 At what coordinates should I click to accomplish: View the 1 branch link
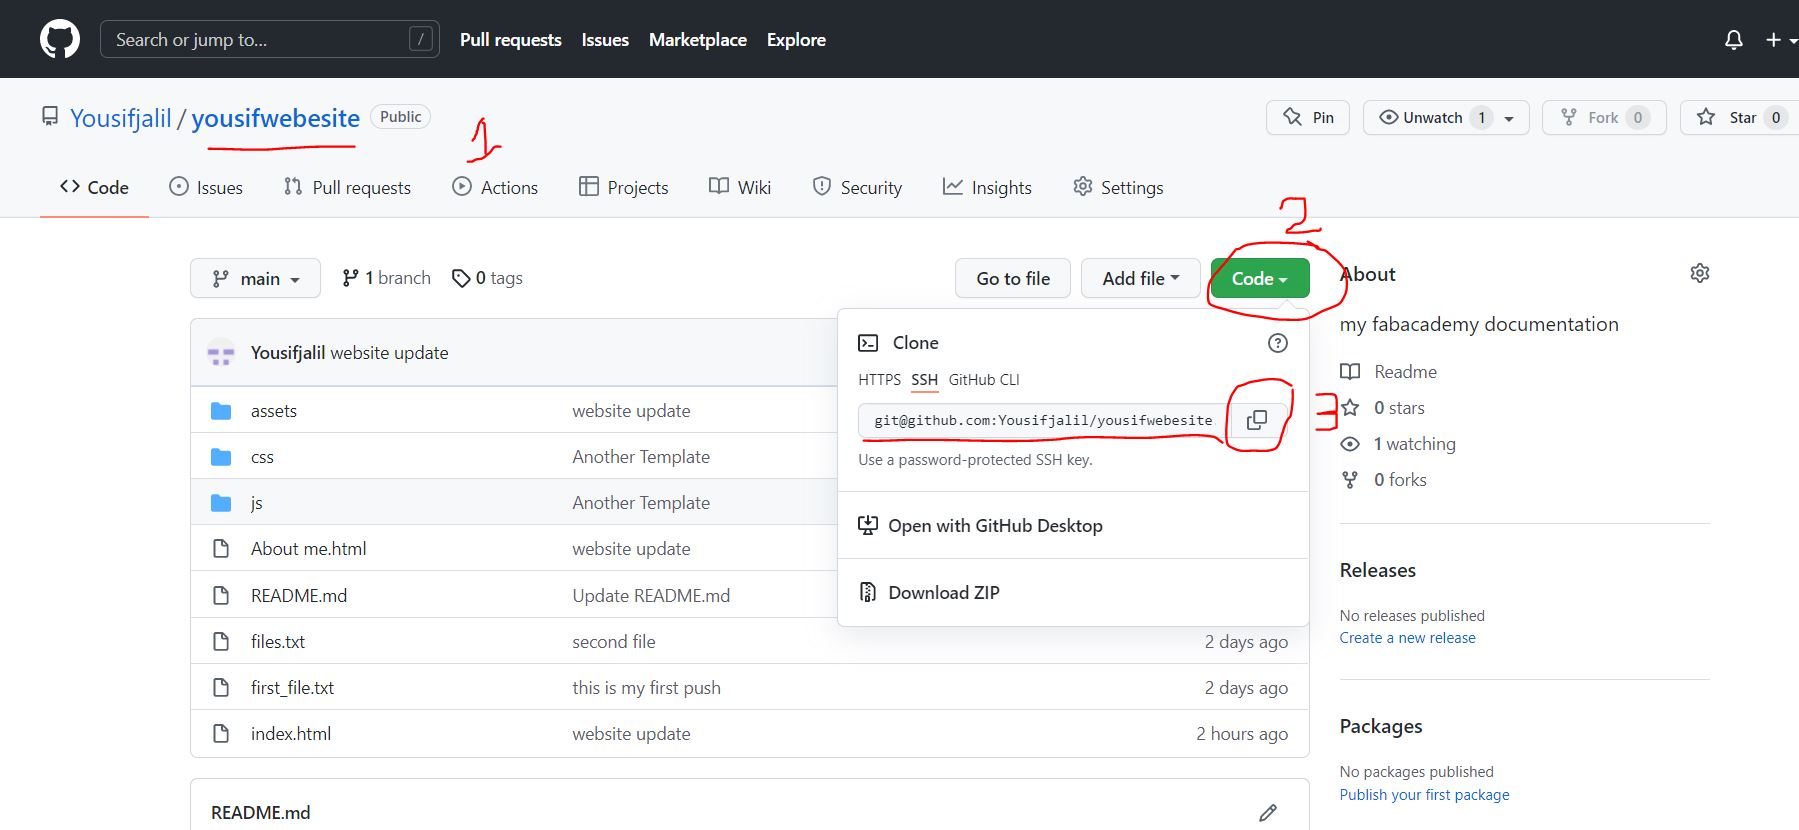click(x=386, y=278)
